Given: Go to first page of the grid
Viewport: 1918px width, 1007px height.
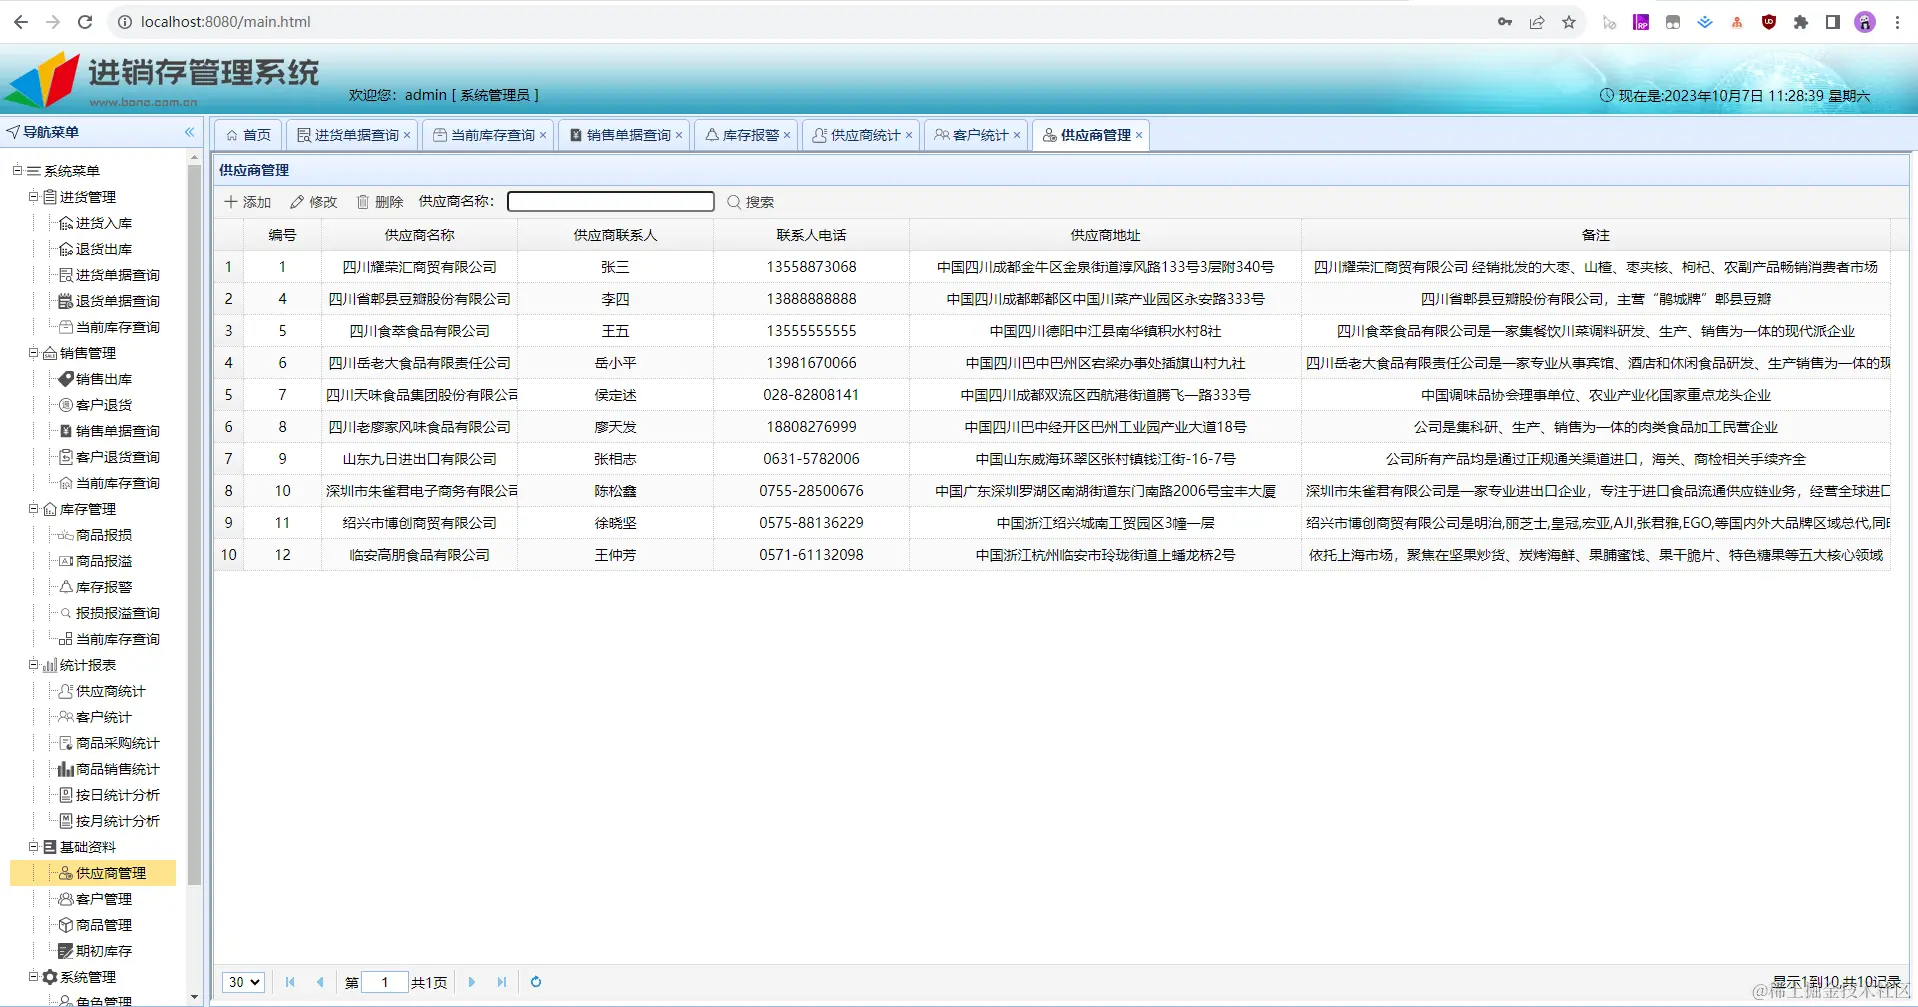Looking at the screenshot, I should [x=290, y=982].
